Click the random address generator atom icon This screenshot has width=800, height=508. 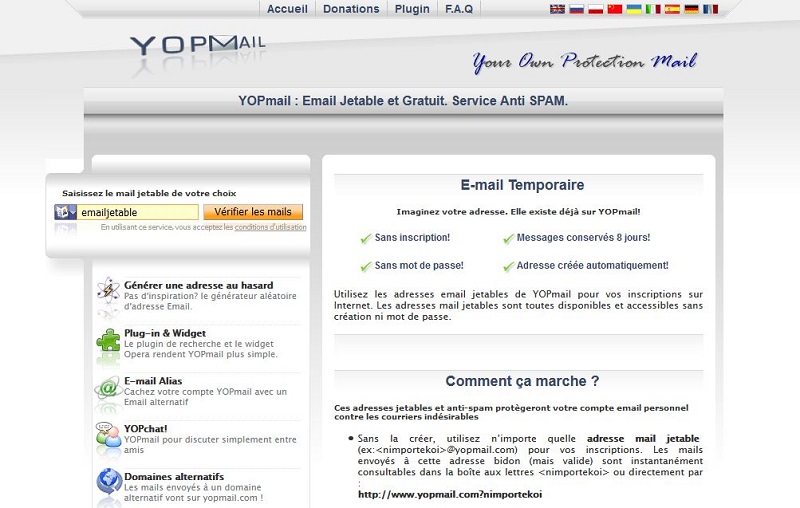pyautogui.click(x=108, y=291)
